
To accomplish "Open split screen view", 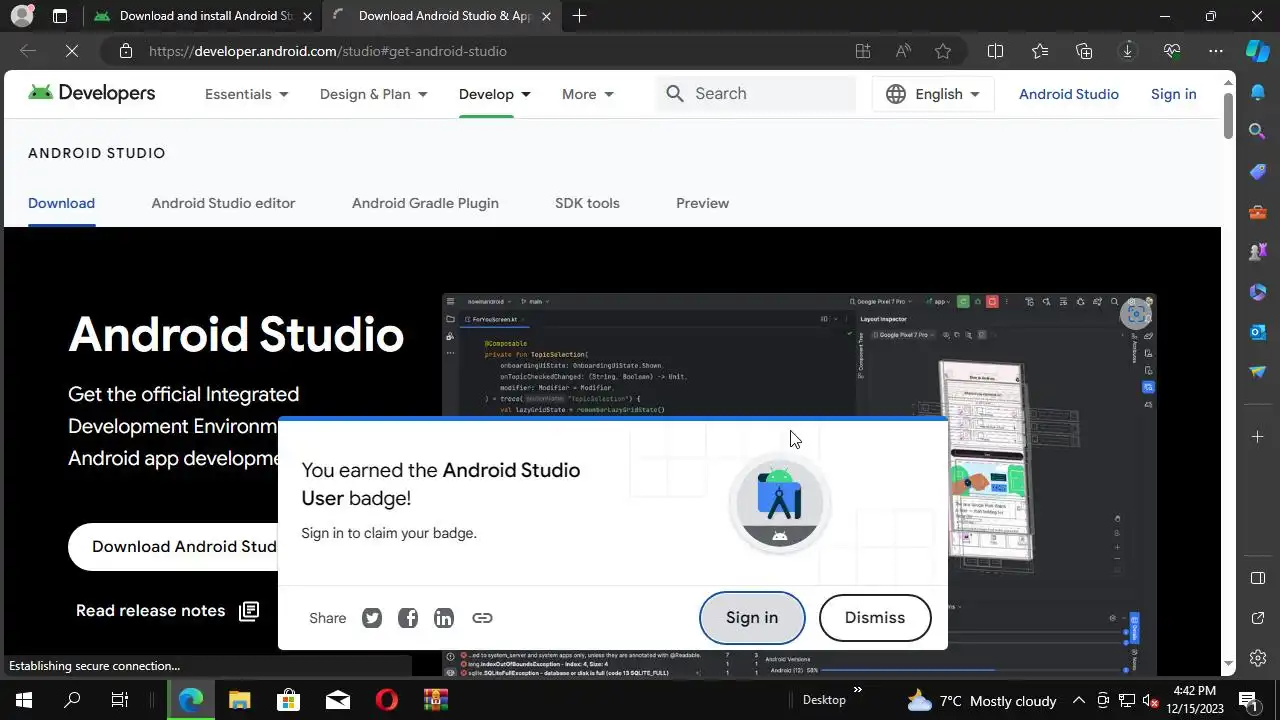I will (x=995, y=51).
